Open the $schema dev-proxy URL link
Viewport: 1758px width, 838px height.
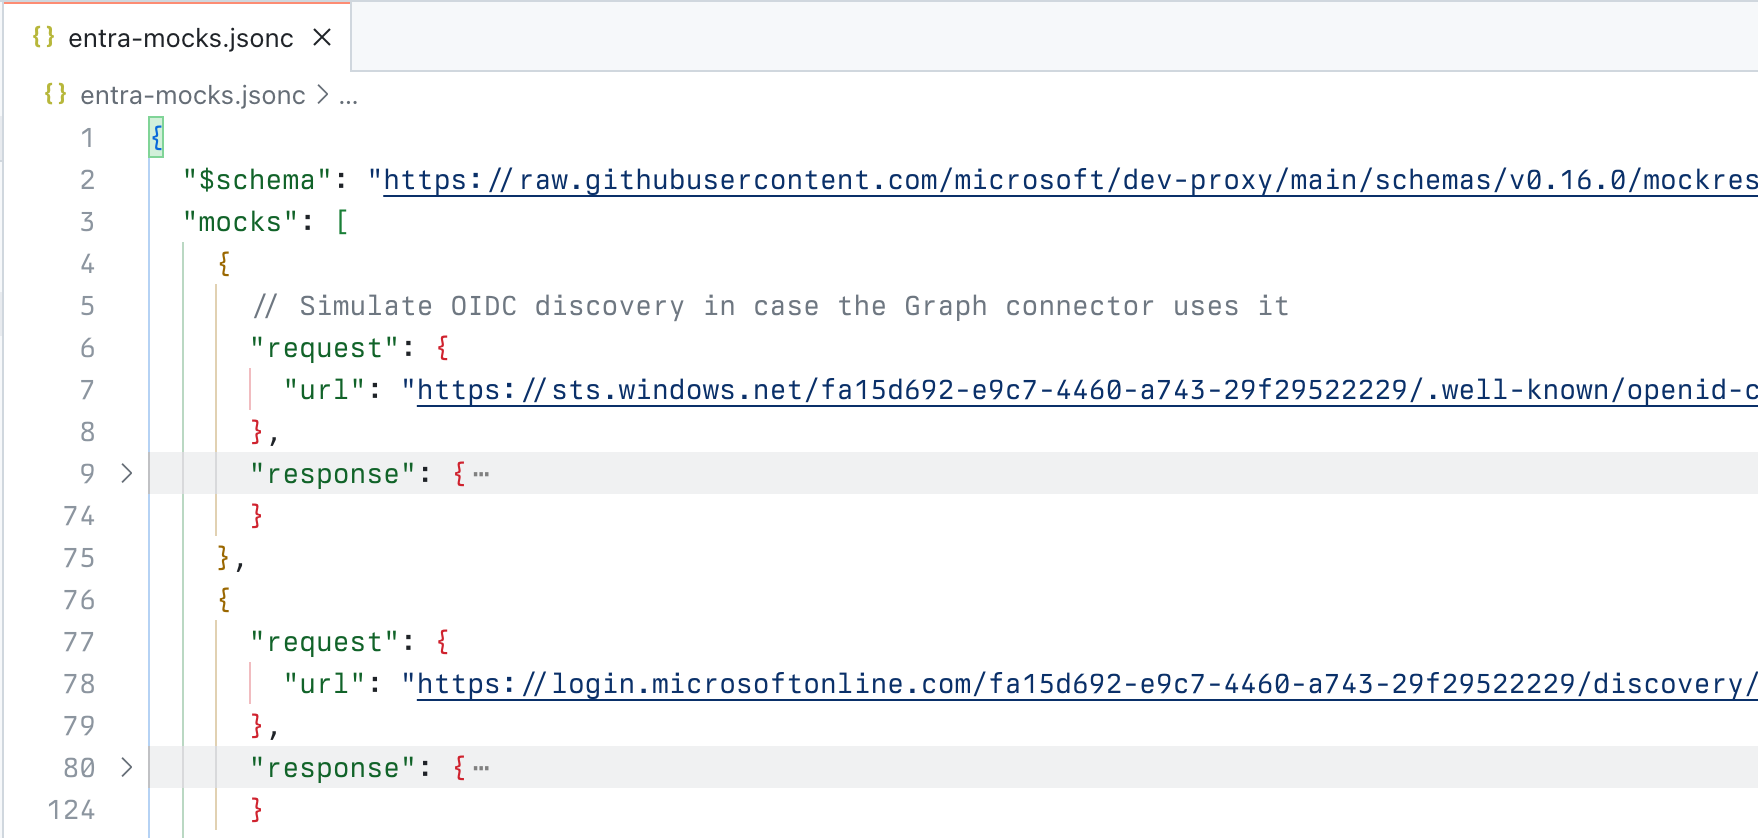click(x=800, y=180)
